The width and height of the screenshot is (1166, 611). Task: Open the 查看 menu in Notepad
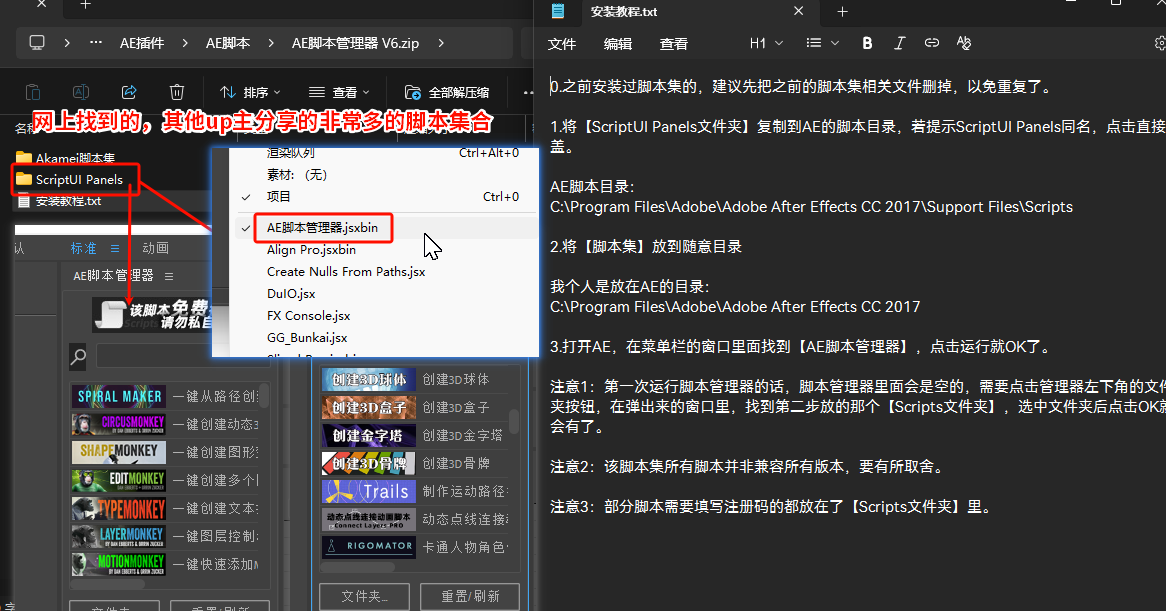tap(673, 44)
